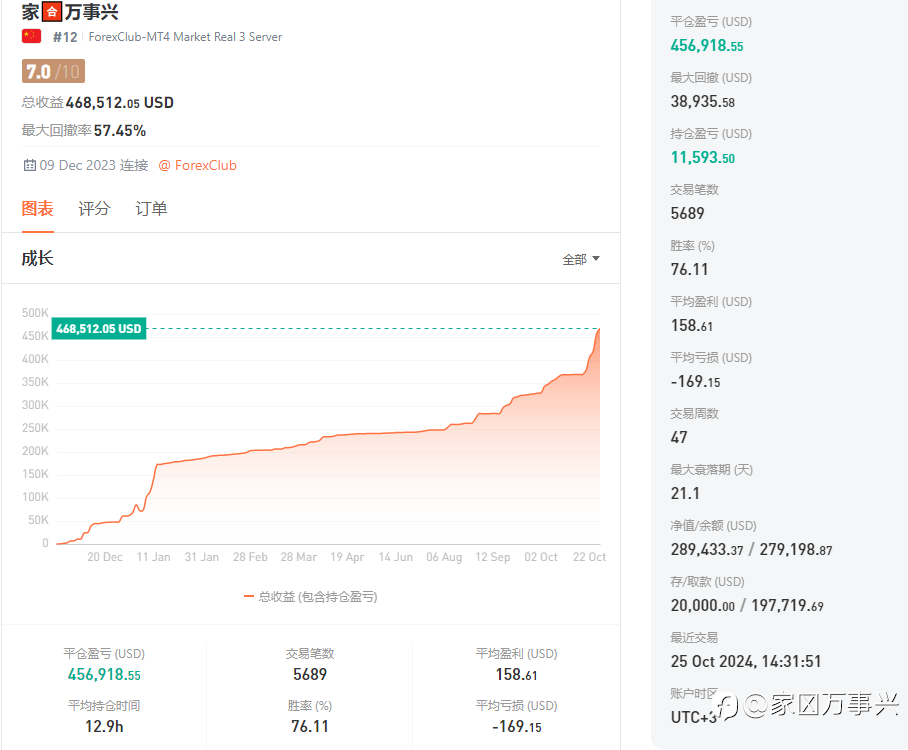Screen dimensions: 908x750
Task: Click the 12.9h 平均持仓时间 value
Action: click(x=104, y=726)
